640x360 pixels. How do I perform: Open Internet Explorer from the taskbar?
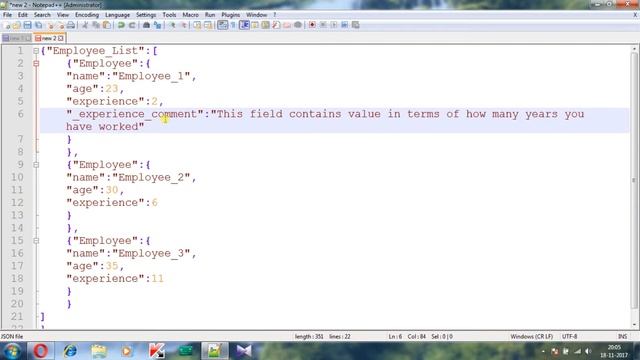click(70, 351)
